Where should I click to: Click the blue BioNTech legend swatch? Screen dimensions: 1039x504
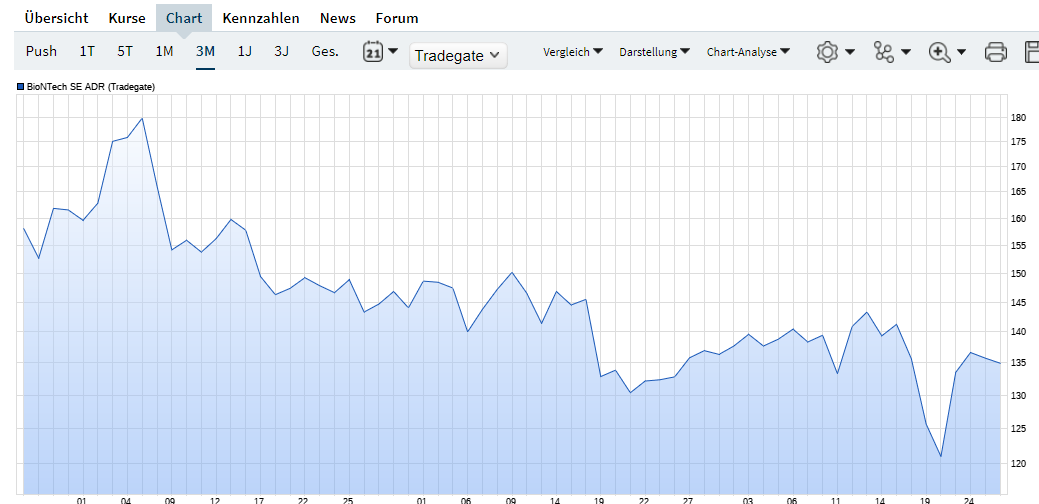click(21, 87)
